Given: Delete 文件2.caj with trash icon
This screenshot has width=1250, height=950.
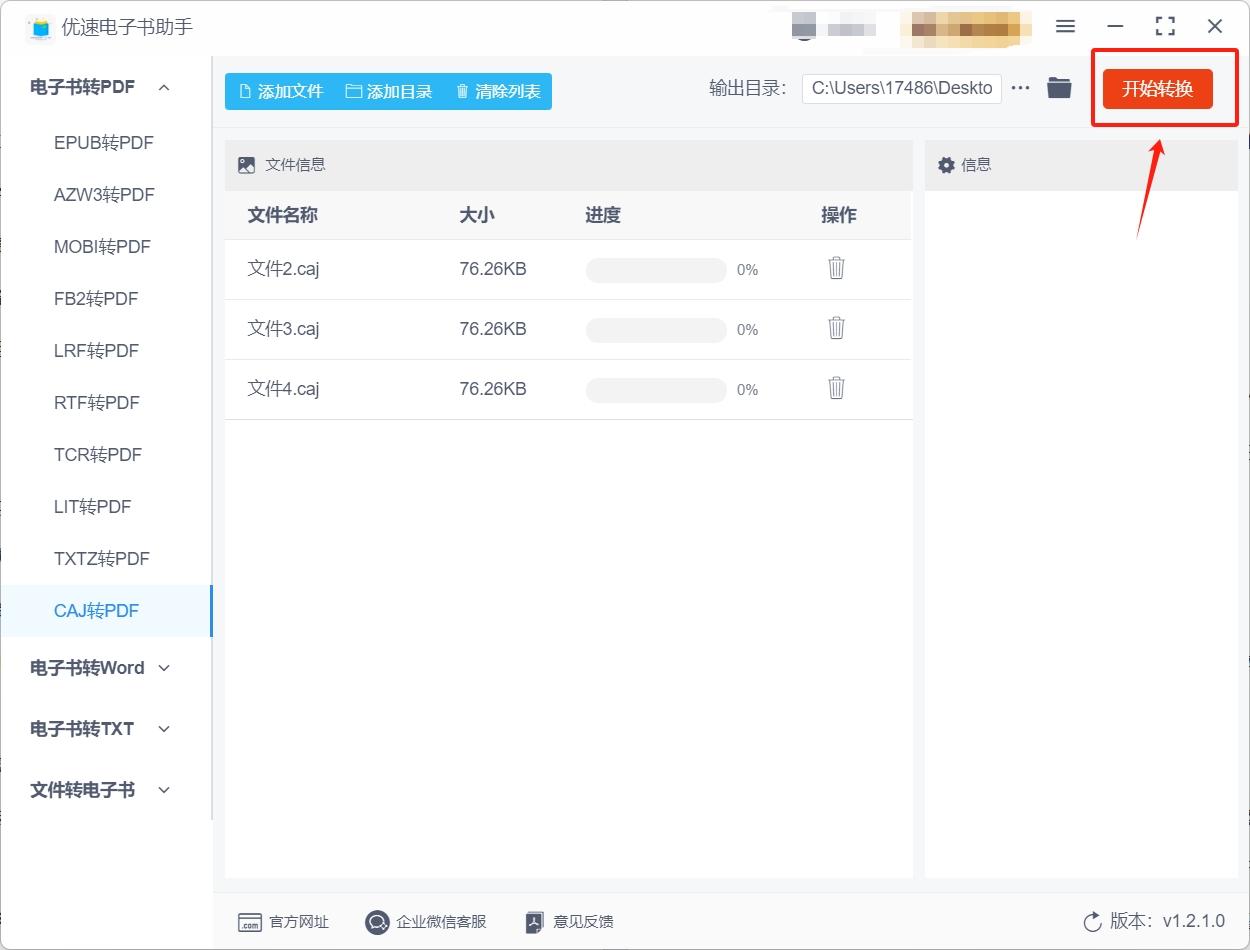Looking at the screenshot, I should (837, 268).
